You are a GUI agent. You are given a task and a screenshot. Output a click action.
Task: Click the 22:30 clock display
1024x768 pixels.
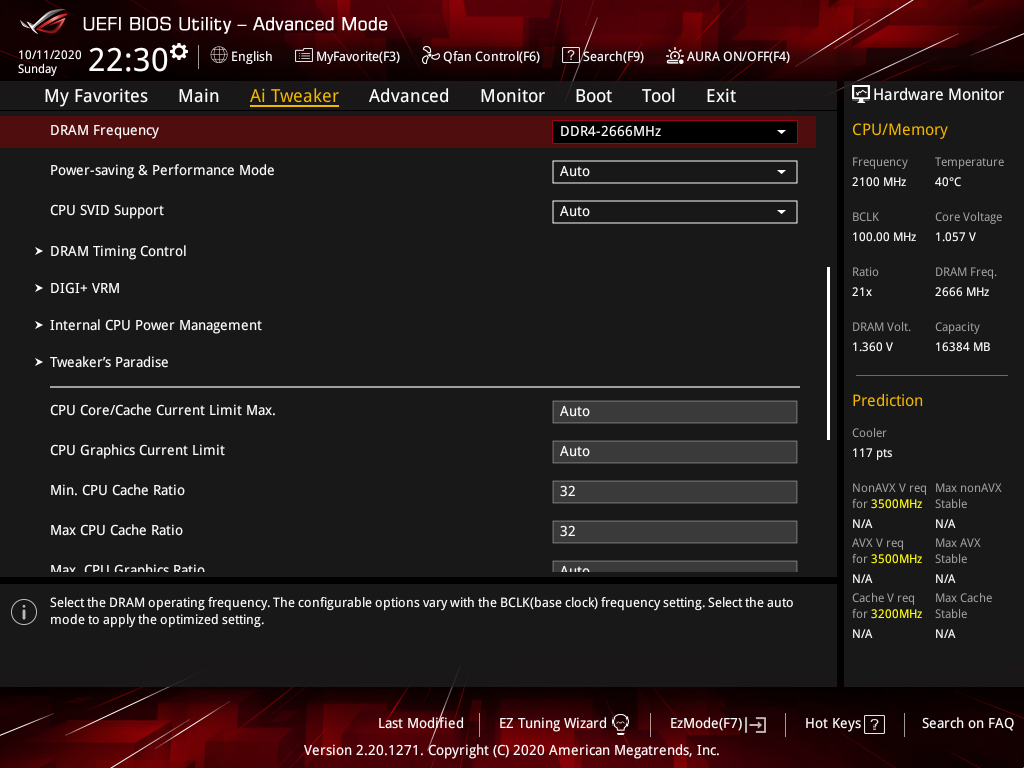(x=128, y=60)
